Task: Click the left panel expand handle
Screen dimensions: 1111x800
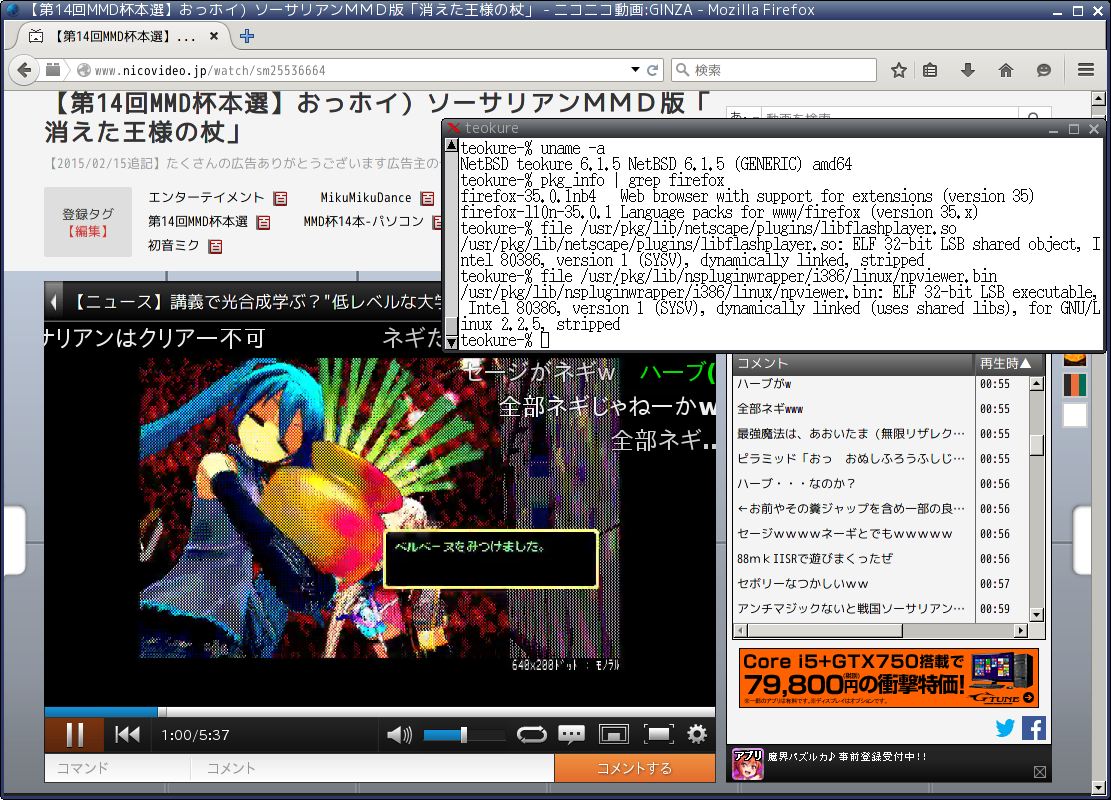Action: coord(14,540)
